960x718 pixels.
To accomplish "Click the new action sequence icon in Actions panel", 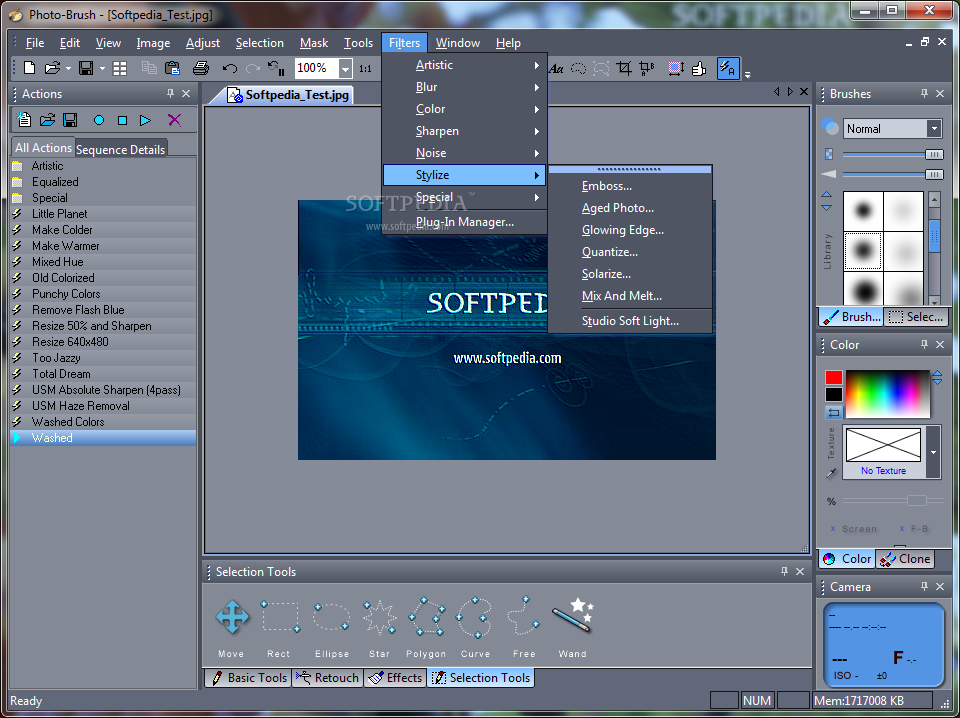I will tap(24, 120).
